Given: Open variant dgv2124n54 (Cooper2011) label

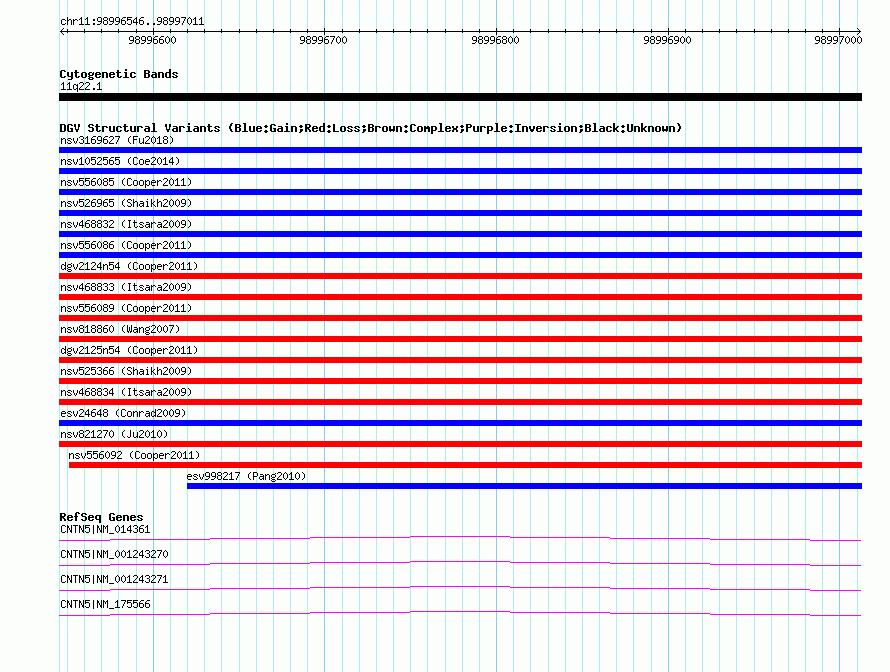Looking at the screenshot, I should click(129, 266).
